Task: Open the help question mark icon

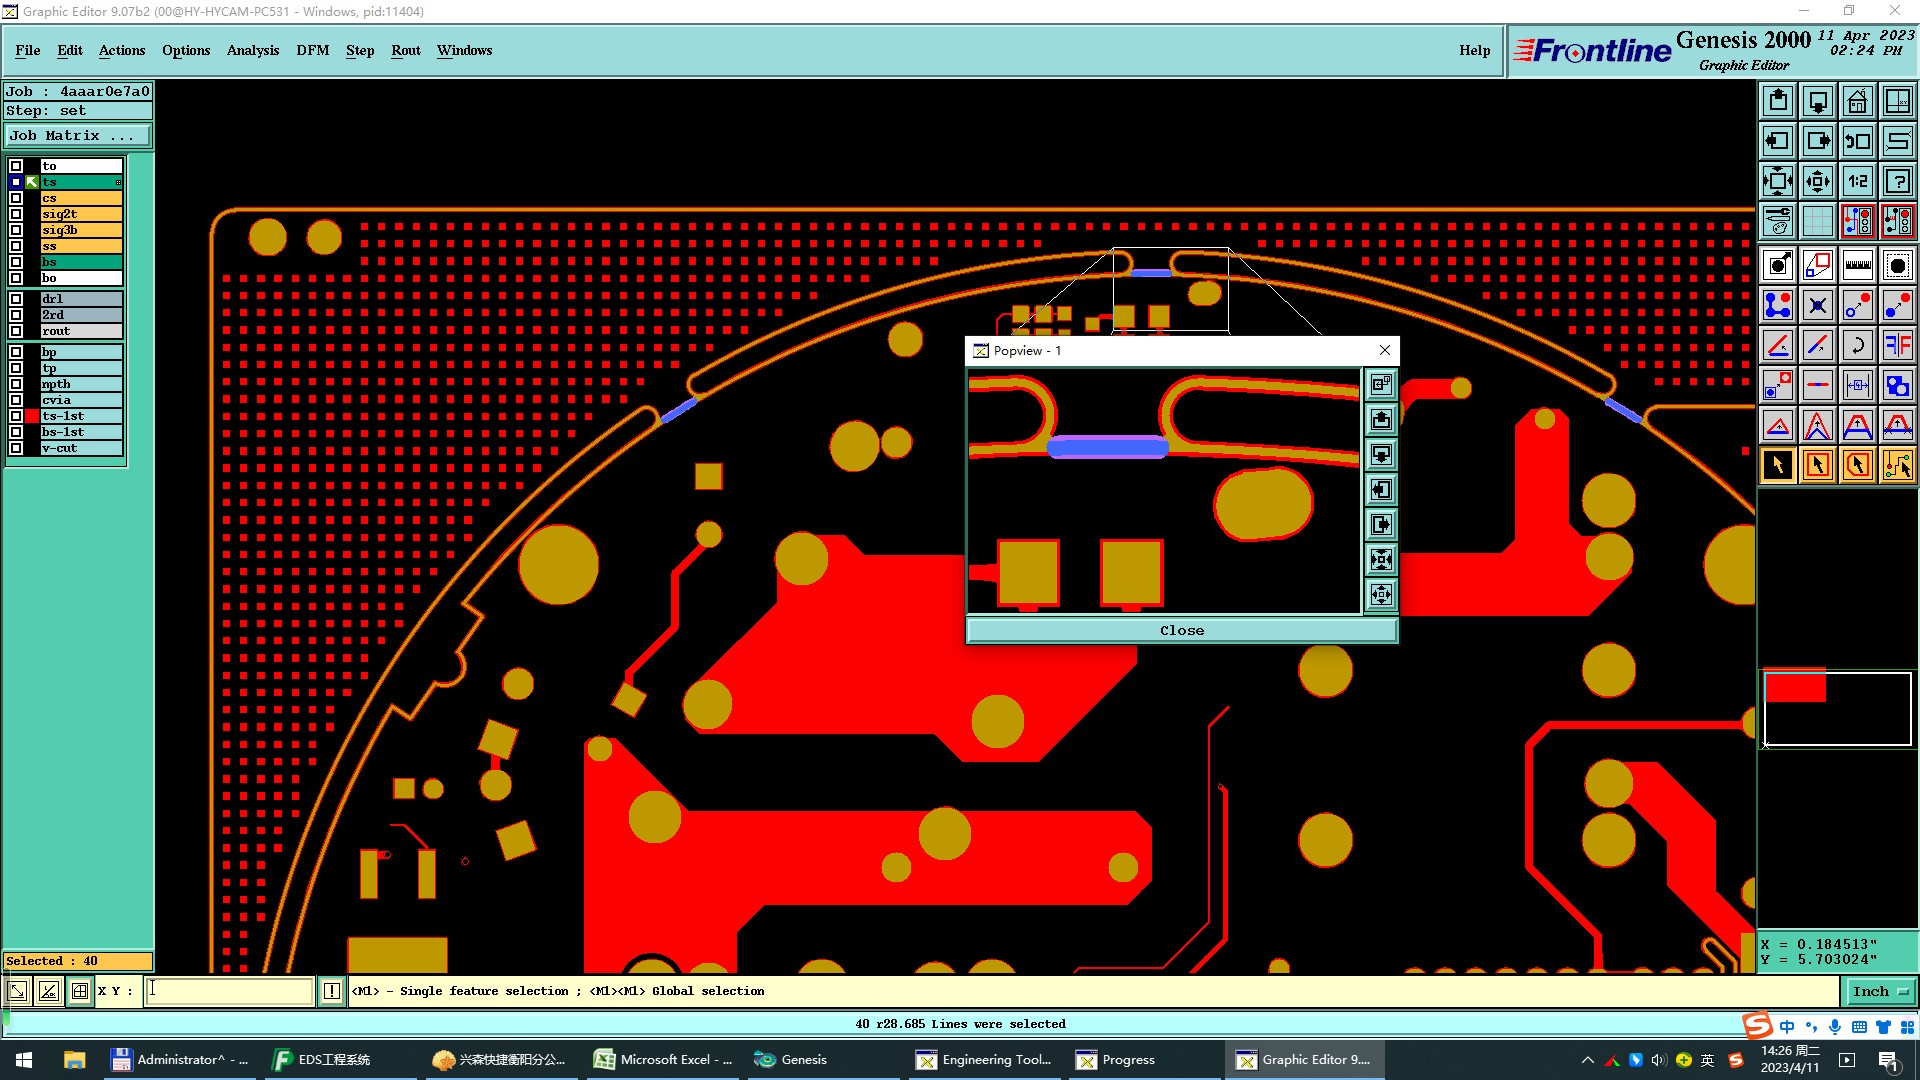Action: click(x=1897, y=181)
